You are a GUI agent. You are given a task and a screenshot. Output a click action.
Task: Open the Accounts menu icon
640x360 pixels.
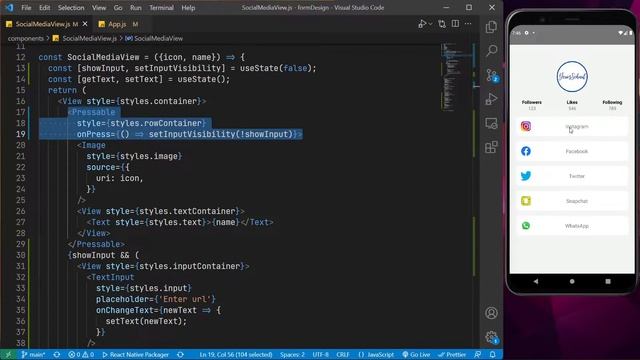pyautogui.click(x=491, y=313)
